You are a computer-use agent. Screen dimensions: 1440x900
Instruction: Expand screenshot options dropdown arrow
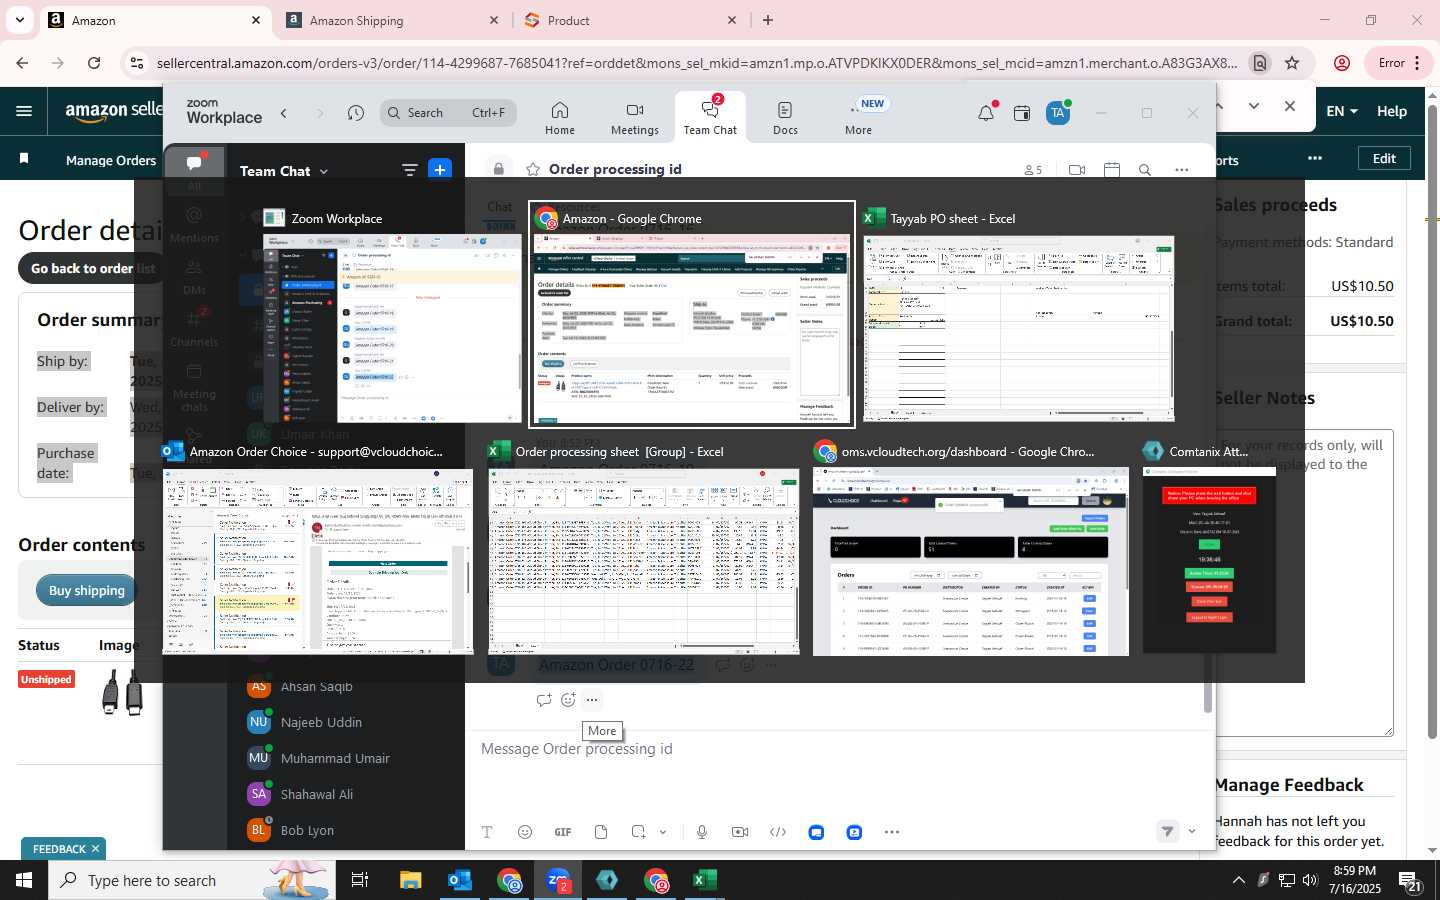point(663,832)
